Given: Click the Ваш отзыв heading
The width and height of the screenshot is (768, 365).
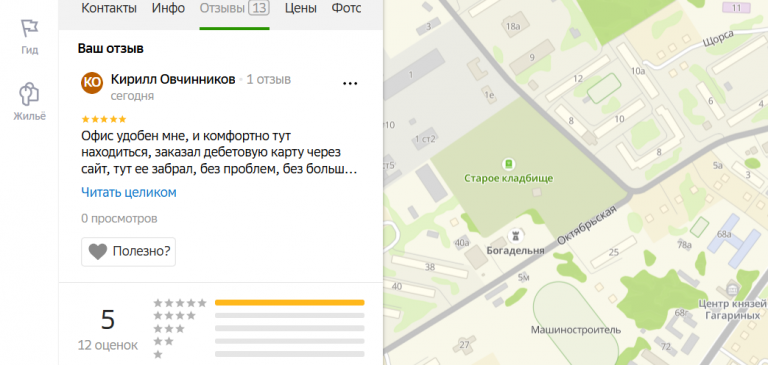Looking at the screenshot, I should click(110, 49).
